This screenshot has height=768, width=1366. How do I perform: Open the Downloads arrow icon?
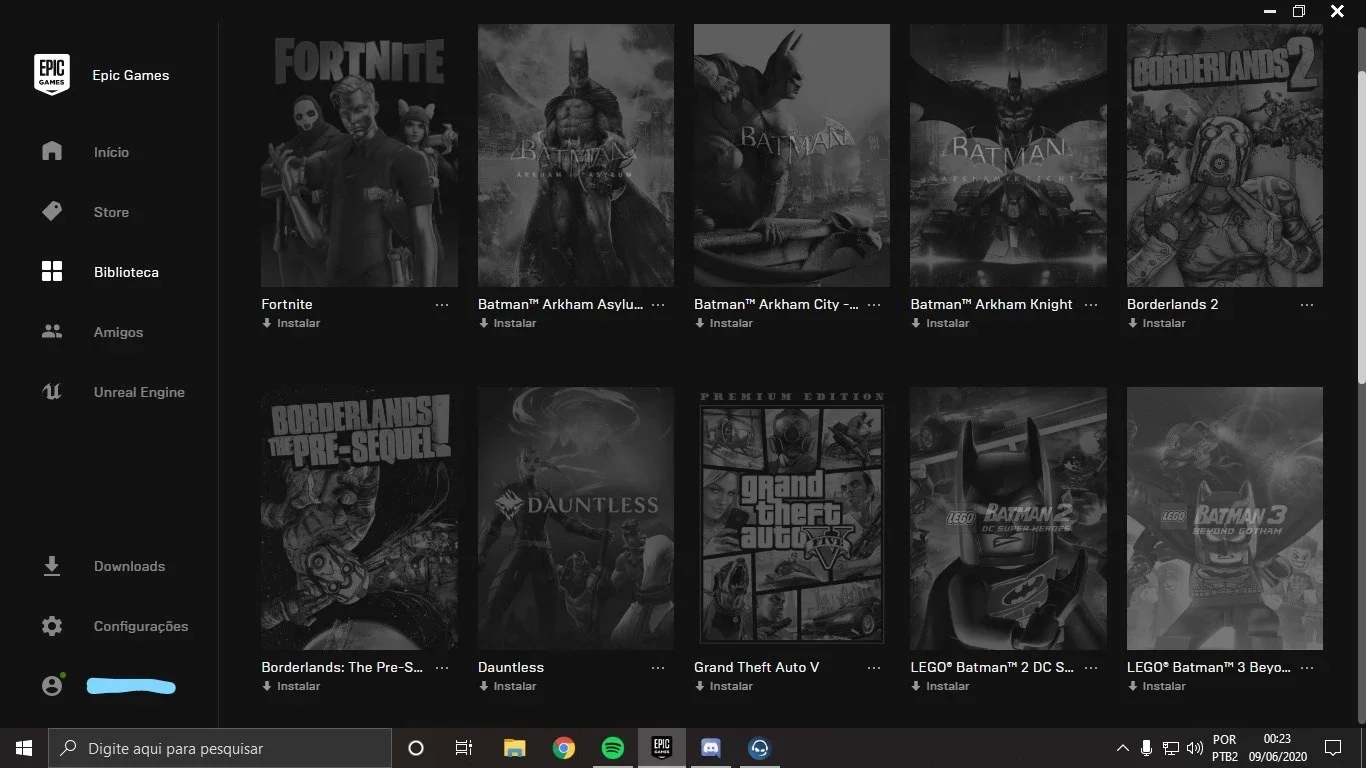pos(52,566)
